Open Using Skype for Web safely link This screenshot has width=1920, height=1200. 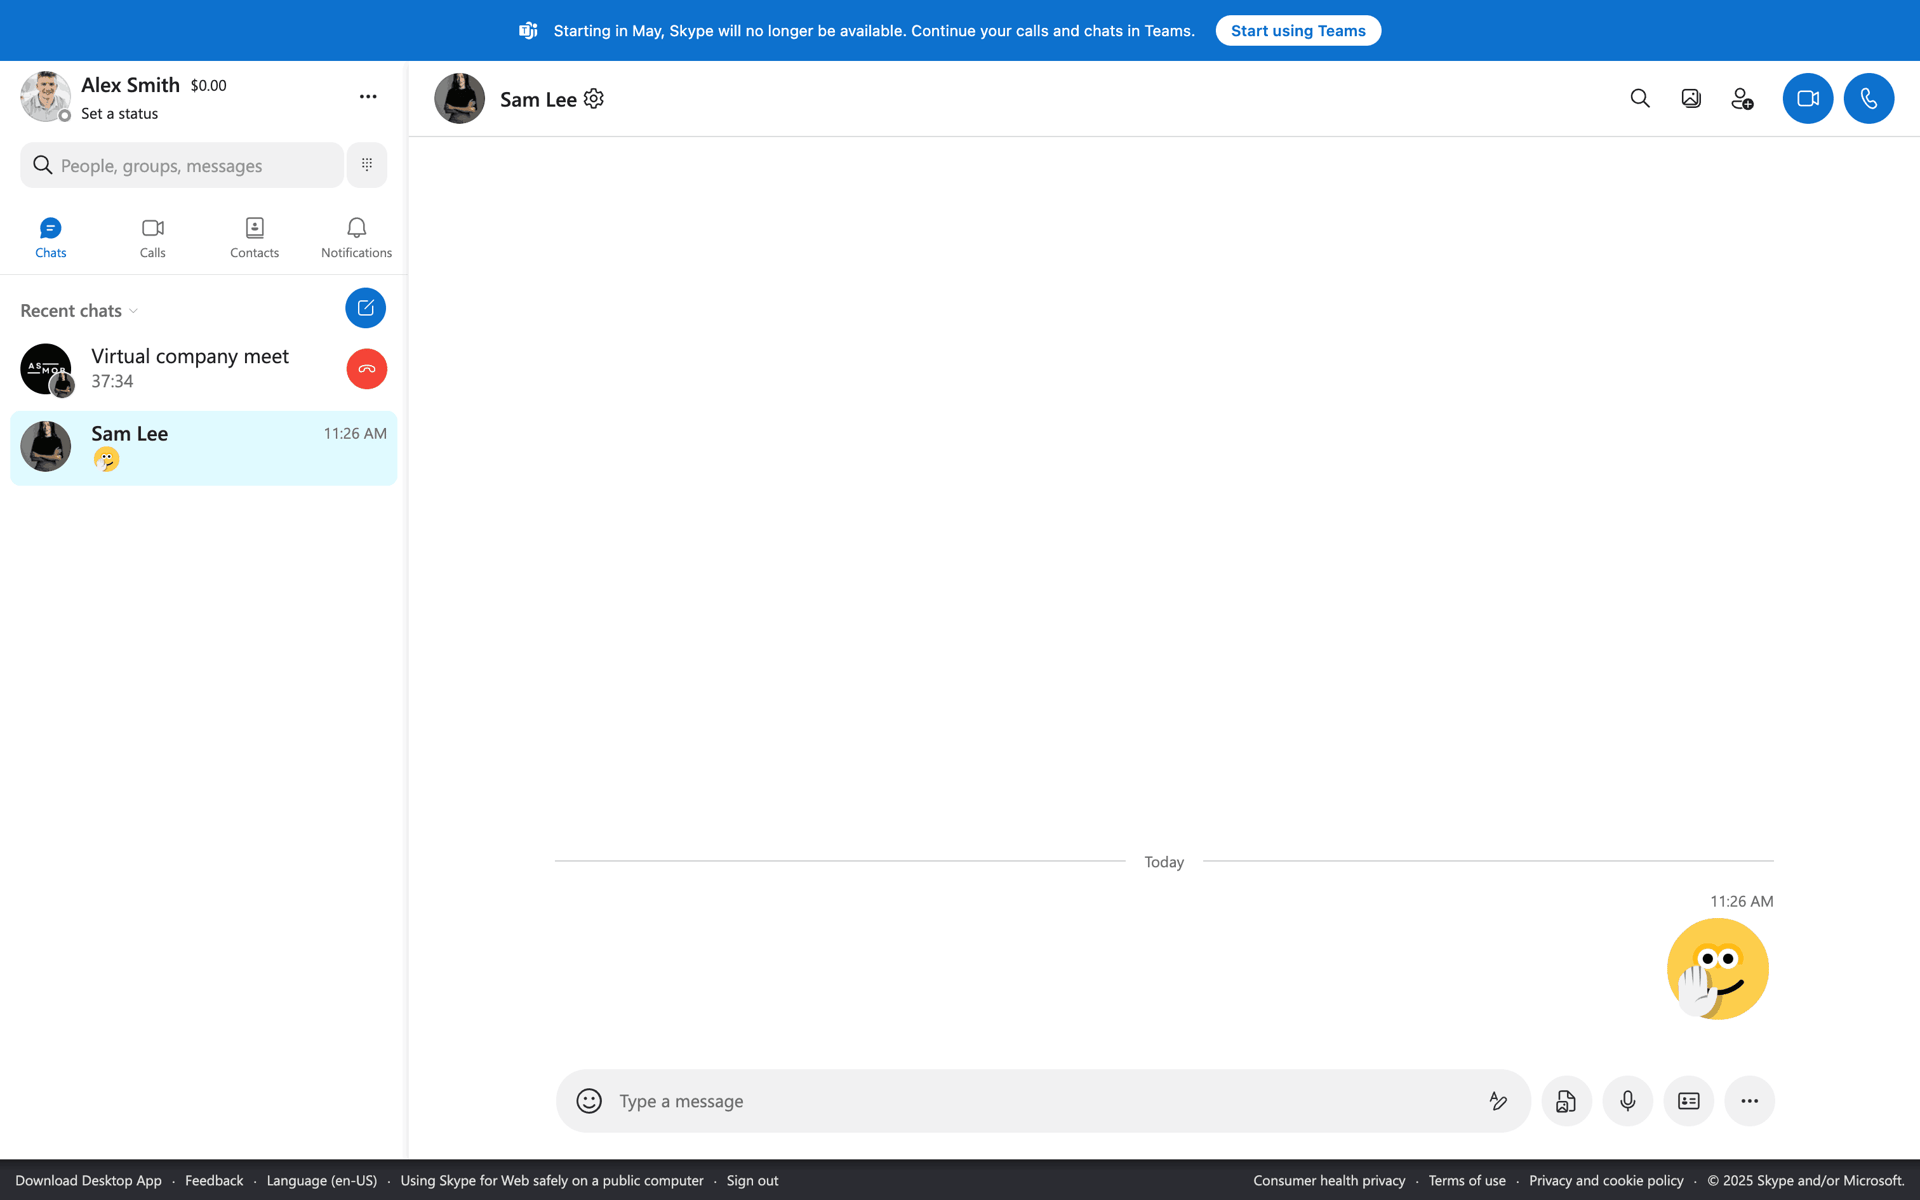(x=552, y=1181)
